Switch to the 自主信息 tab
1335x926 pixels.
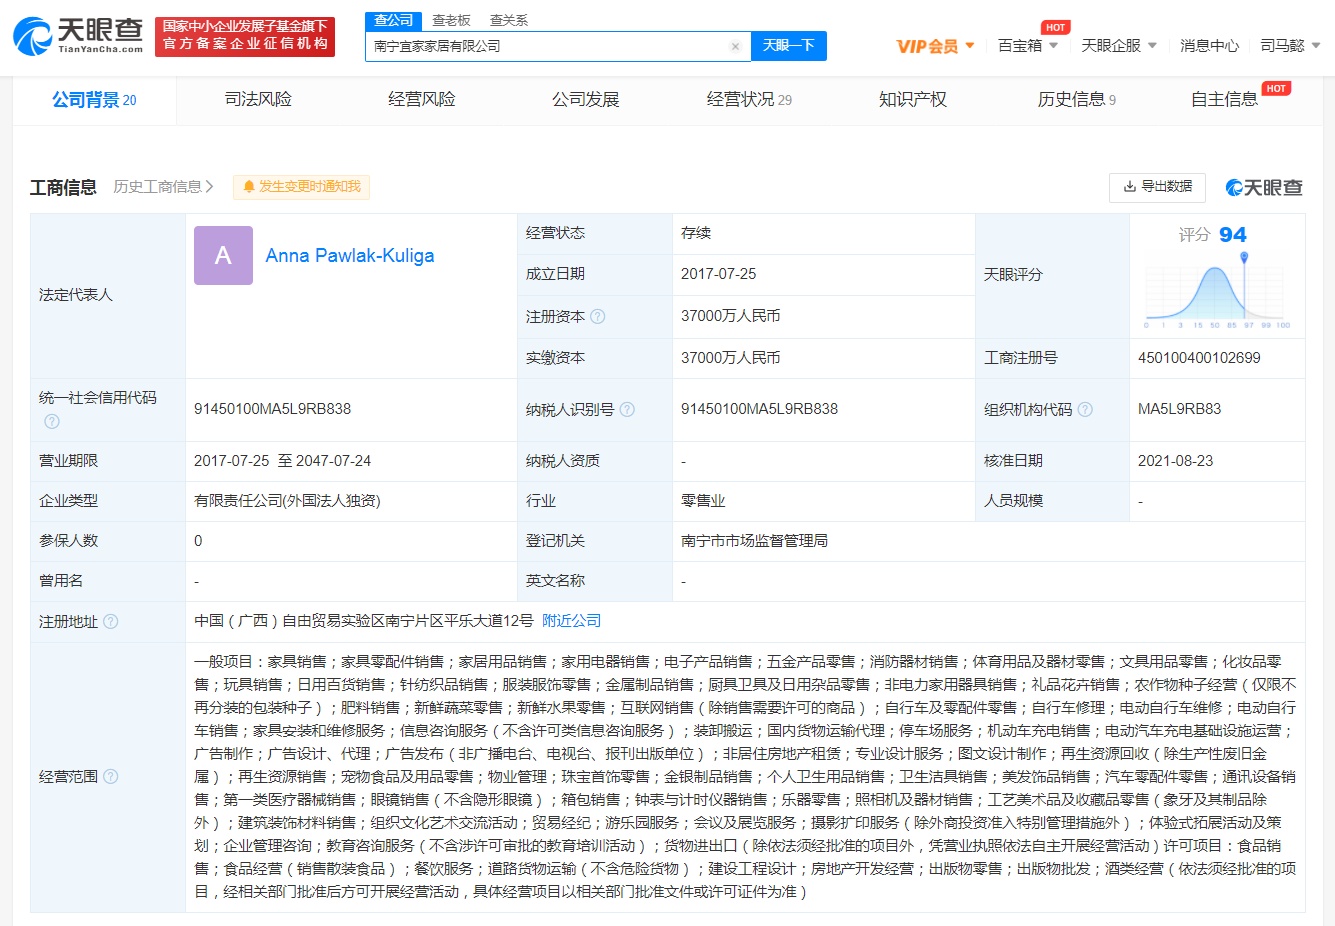click(1224, 100)
